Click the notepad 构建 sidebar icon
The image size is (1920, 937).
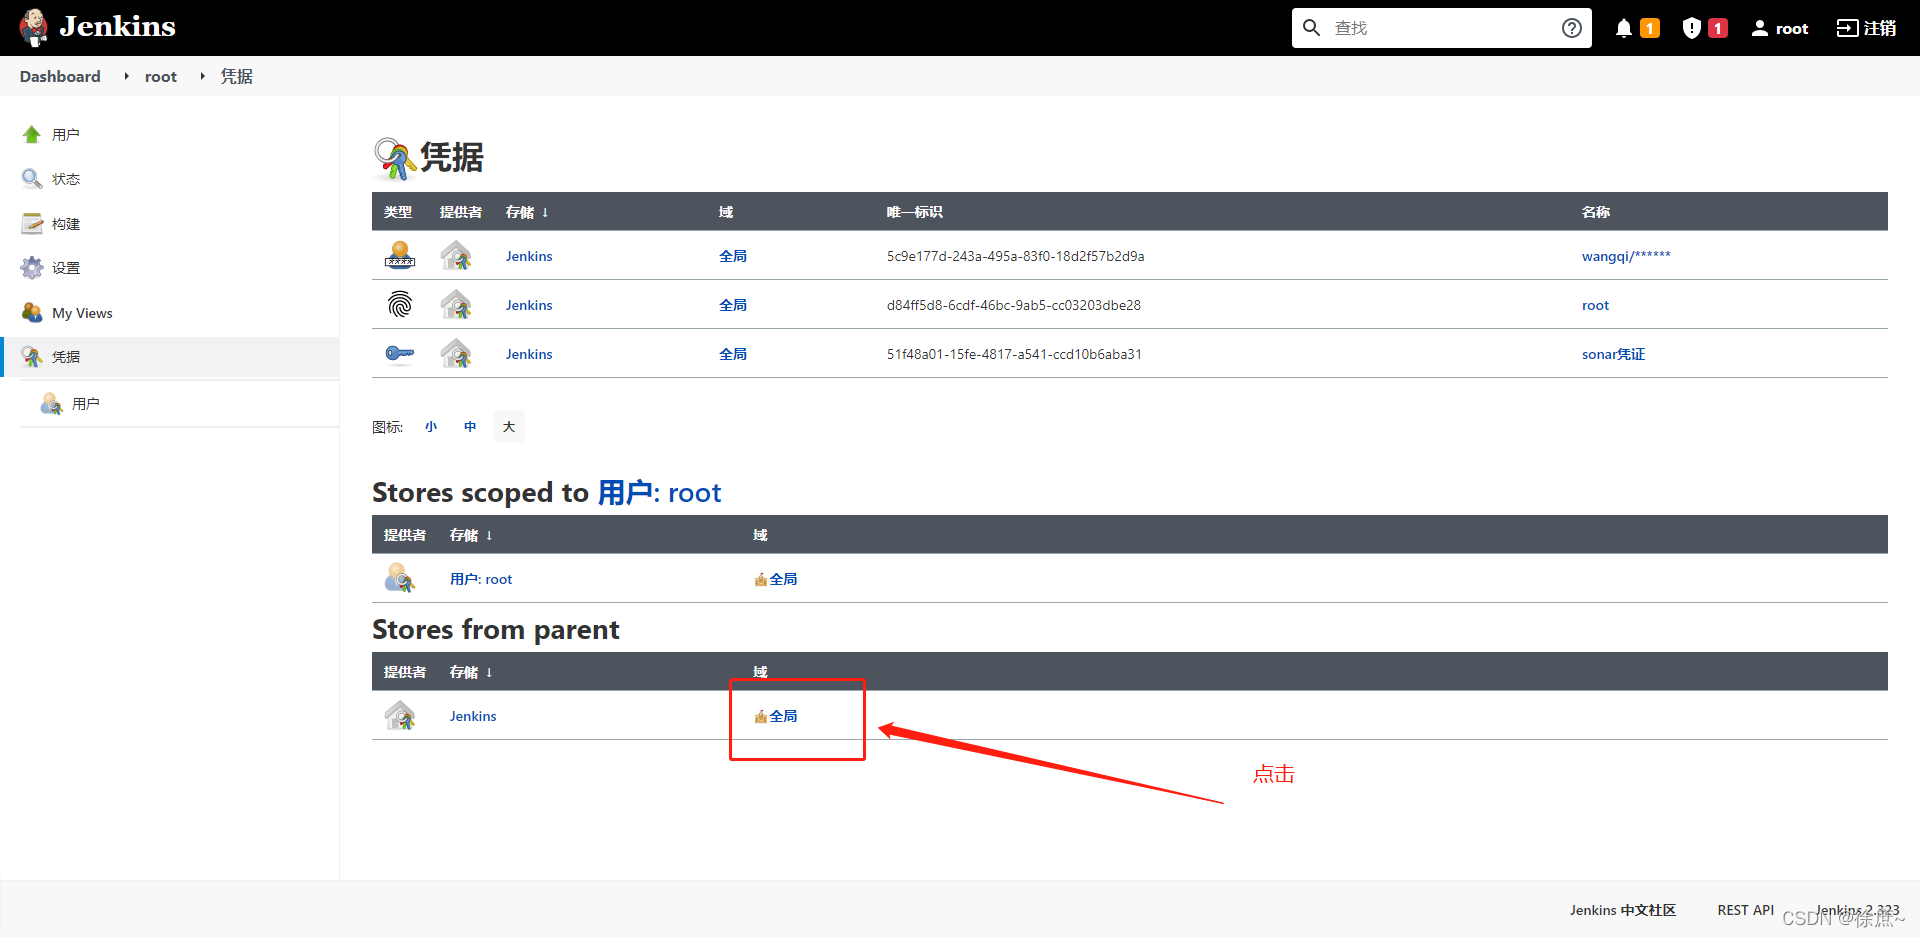[x=32, y=224]
